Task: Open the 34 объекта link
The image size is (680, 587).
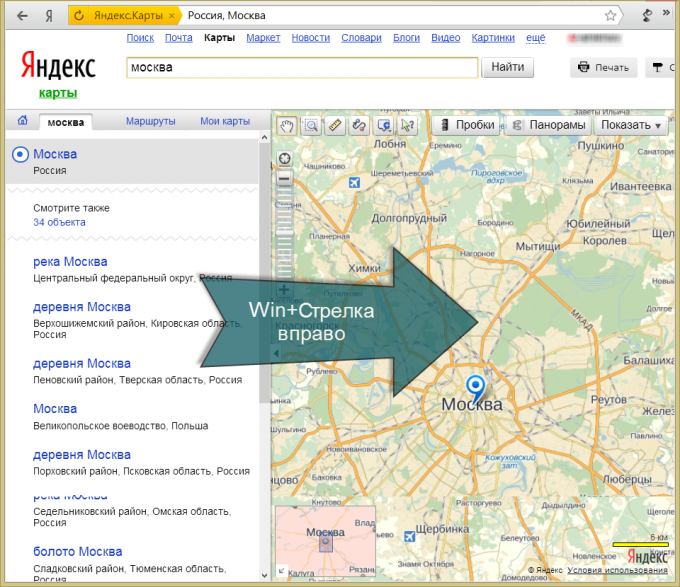Action: coord(59,222)
